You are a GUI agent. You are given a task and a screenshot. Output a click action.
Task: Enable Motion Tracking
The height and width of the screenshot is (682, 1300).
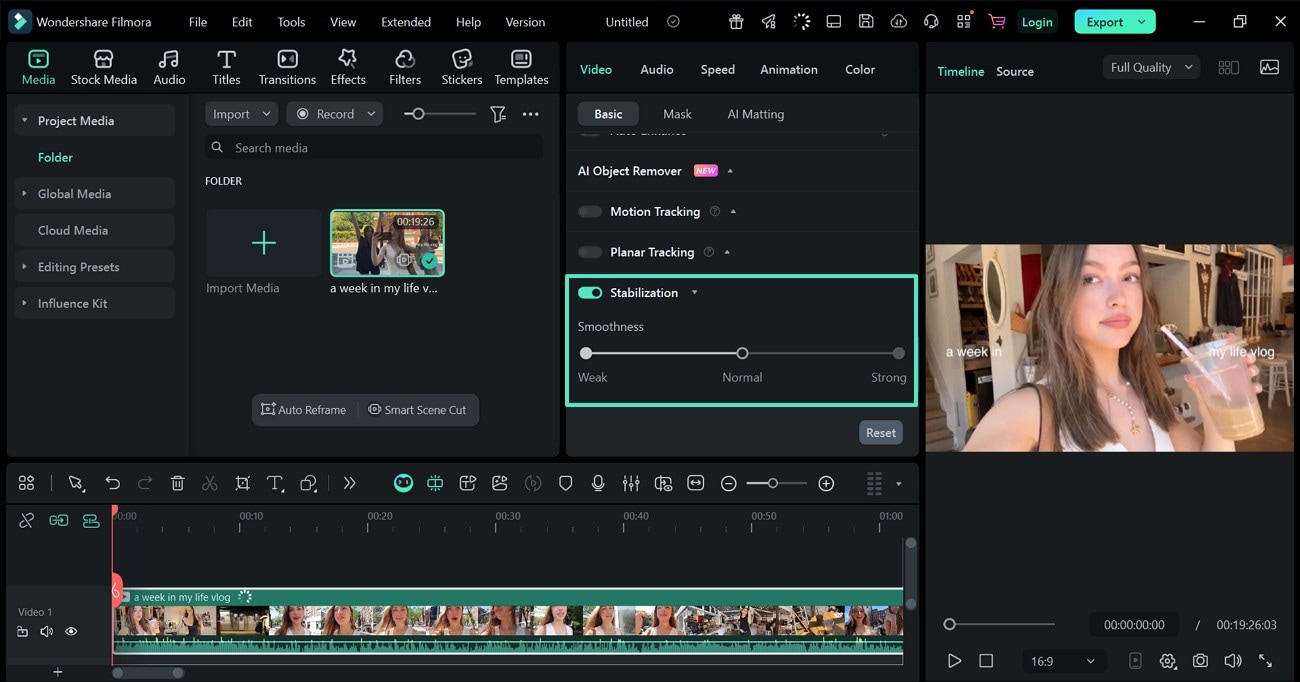point(589,211)
